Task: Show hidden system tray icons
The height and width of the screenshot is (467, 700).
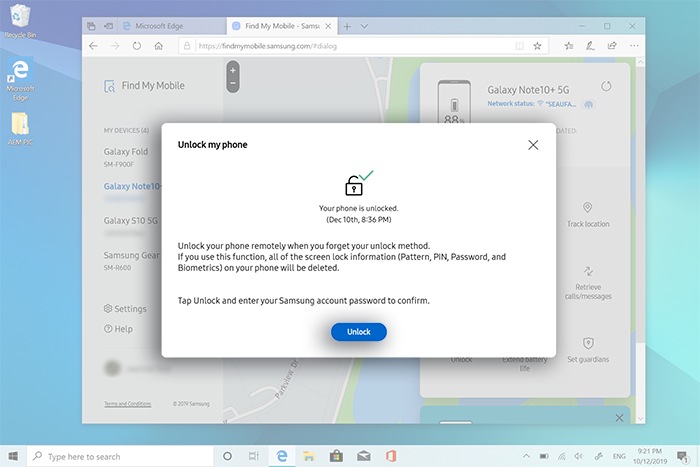Action: point(526,456)
